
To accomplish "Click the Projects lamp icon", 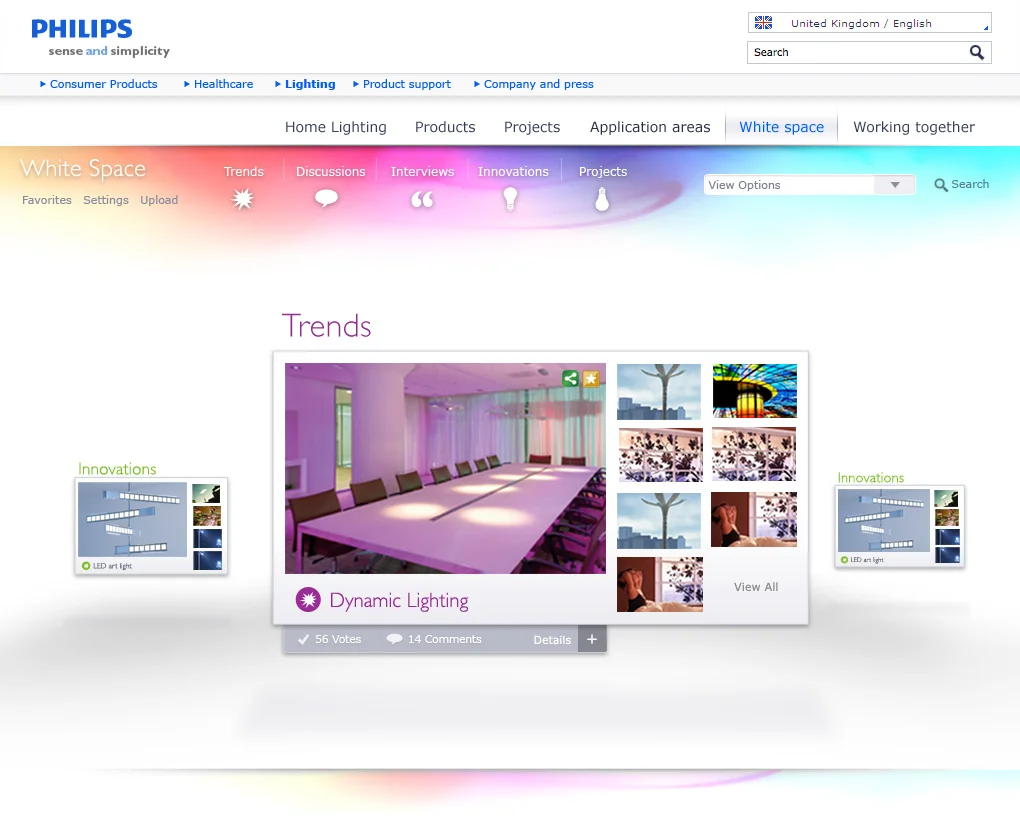I will click(x=602, y=199).
